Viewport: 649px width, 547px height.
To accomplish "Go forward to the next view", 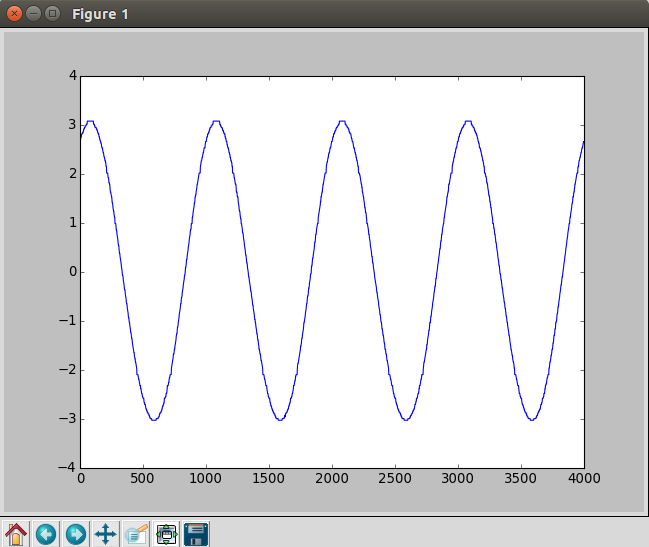I will pyautogui.click(x=76, y=534).
